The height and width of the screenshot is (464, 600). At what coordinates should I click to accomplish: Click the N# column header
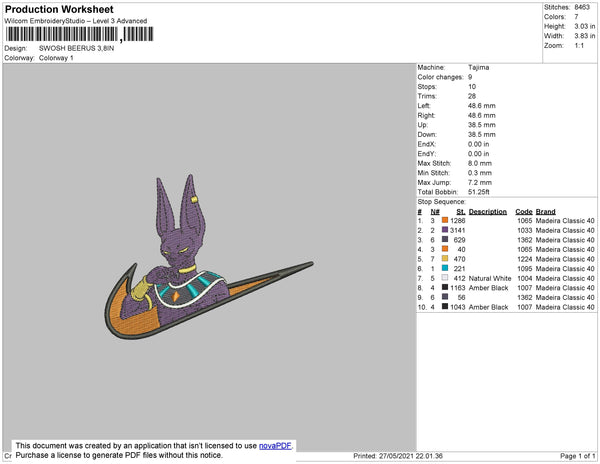coord(435,211)
